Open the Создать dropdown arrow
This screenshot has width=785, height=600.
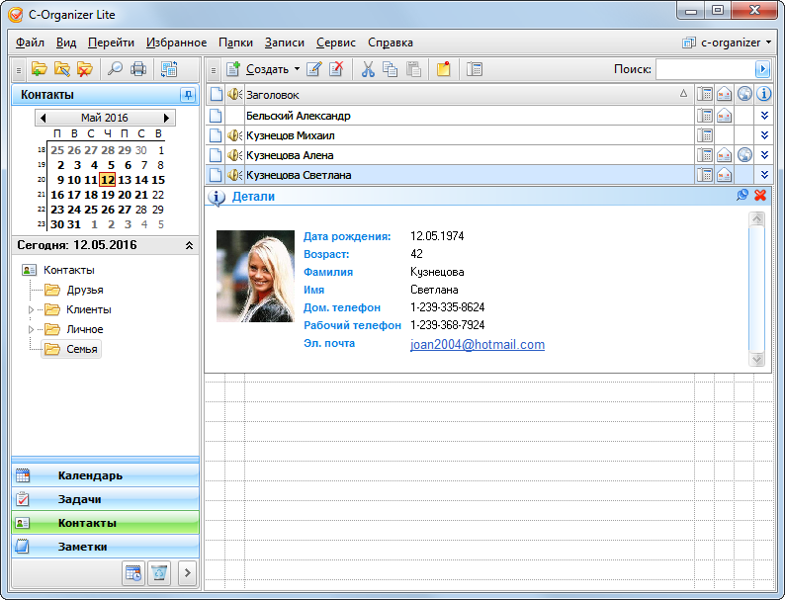coord(297,70)
